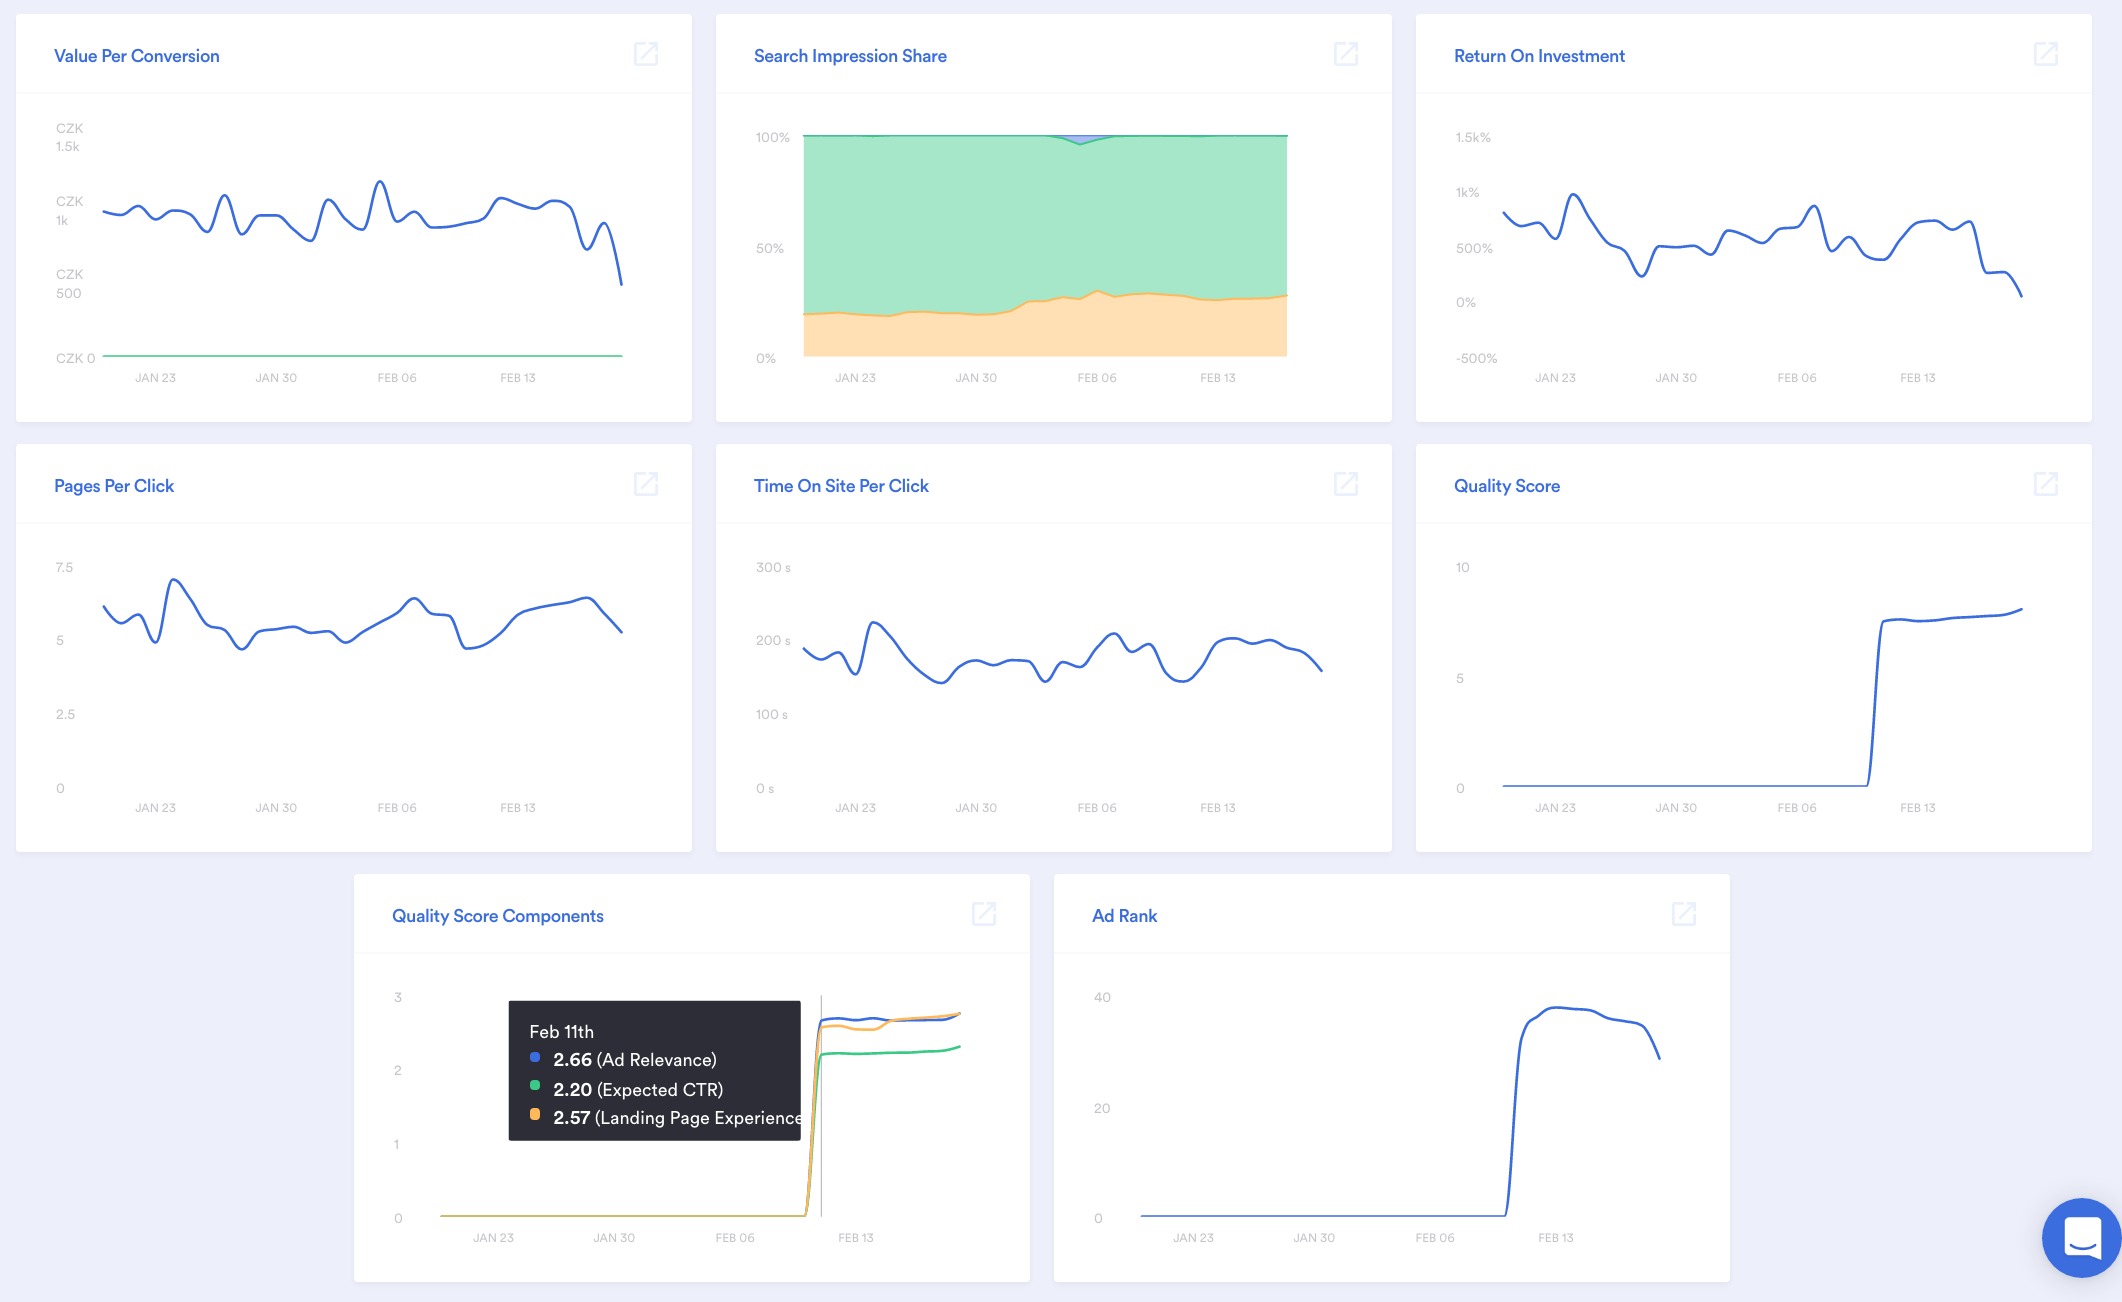Screen dimensions: 2122x1302
Task: Click the Return On Investment title
Action: tap(1539, 56)
